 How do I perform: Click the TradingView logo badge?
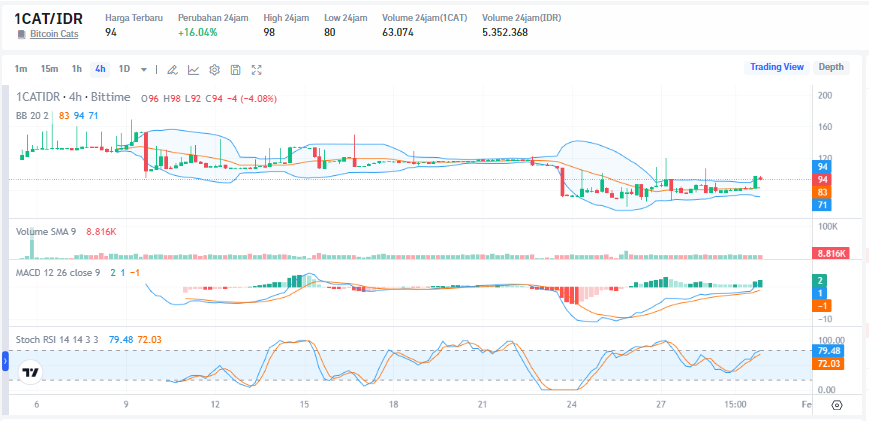30,372
